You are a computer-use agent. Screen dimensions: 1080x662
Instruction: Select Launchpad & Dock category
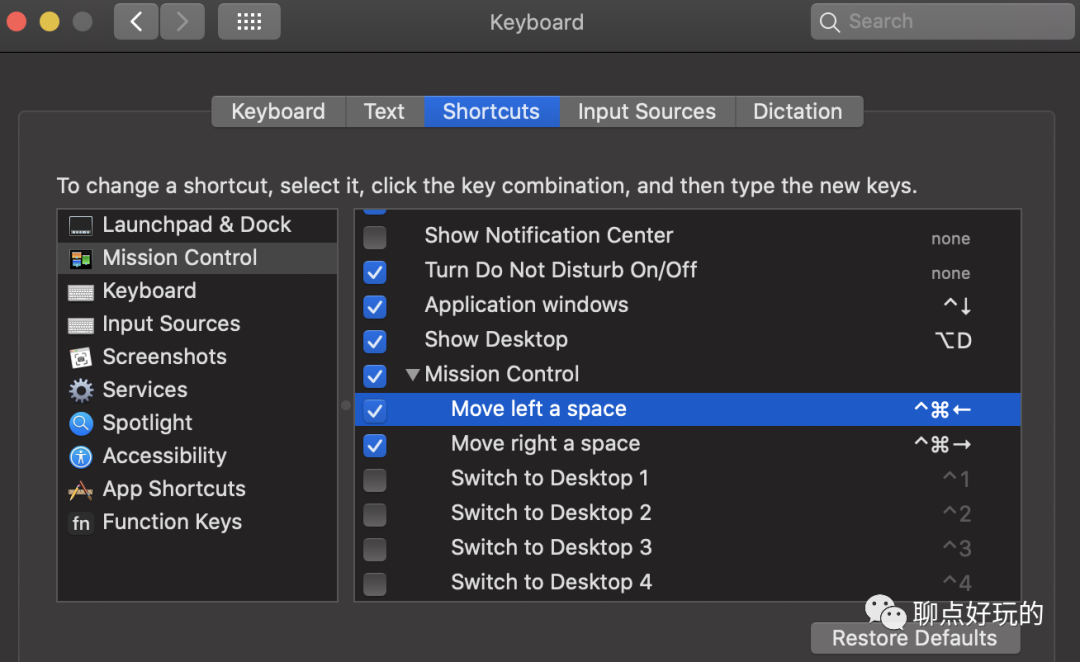click(x=198, y=225)
